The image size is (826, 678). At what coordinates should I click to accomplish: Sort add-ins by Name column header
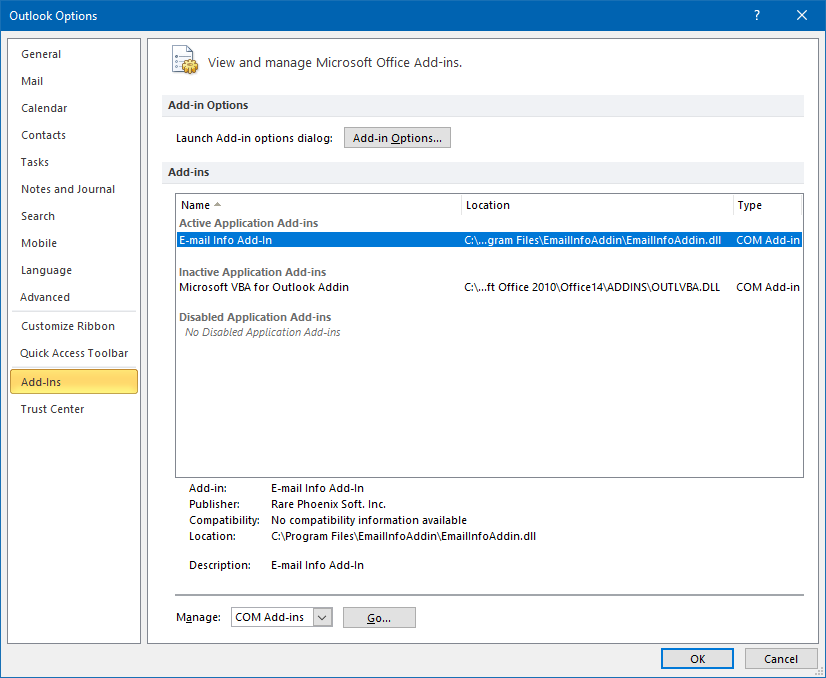pyautogui.click(x=318, y=205)
